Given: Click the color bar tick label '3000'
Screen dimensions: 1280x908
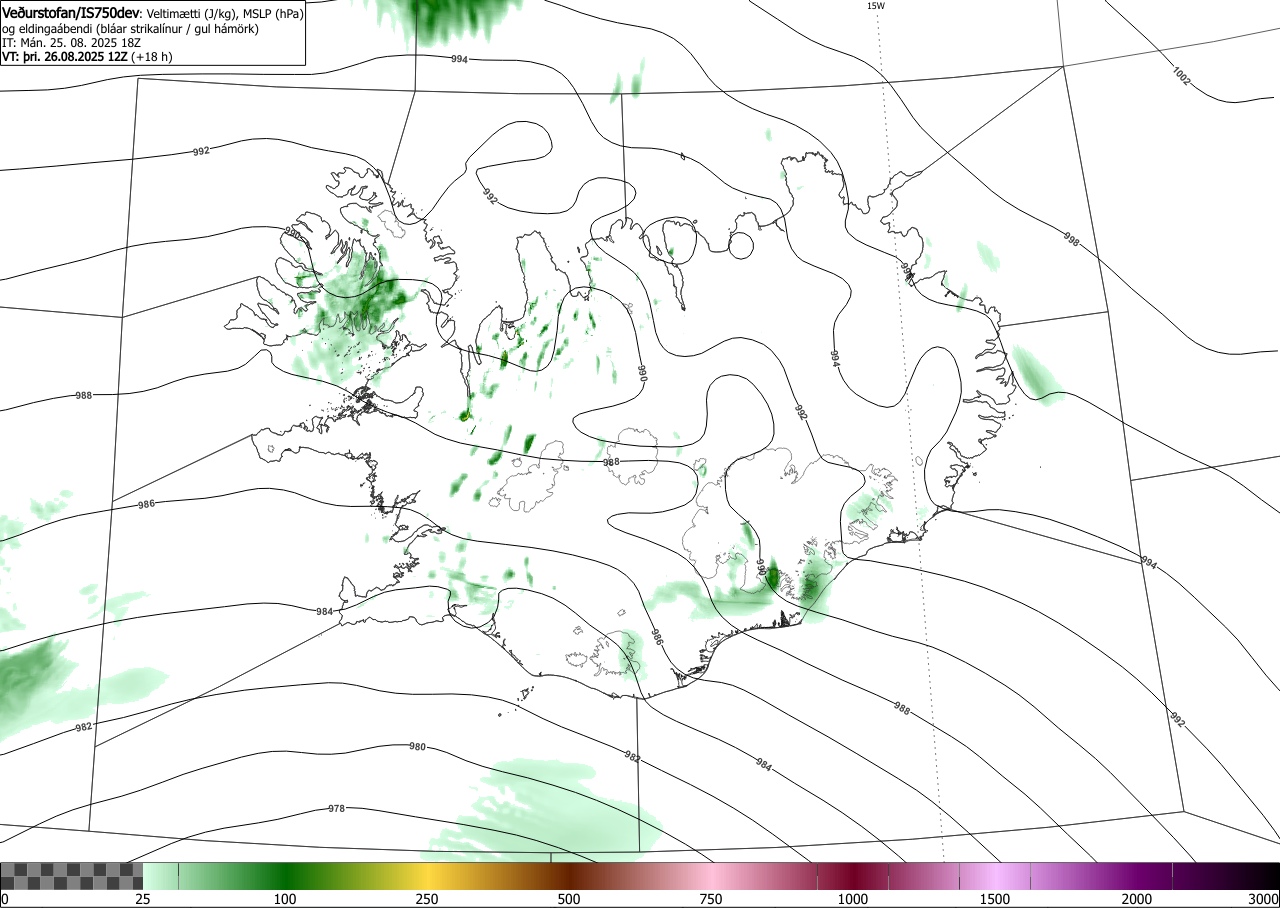Looking at the screenshot, I should [1264, 899].
